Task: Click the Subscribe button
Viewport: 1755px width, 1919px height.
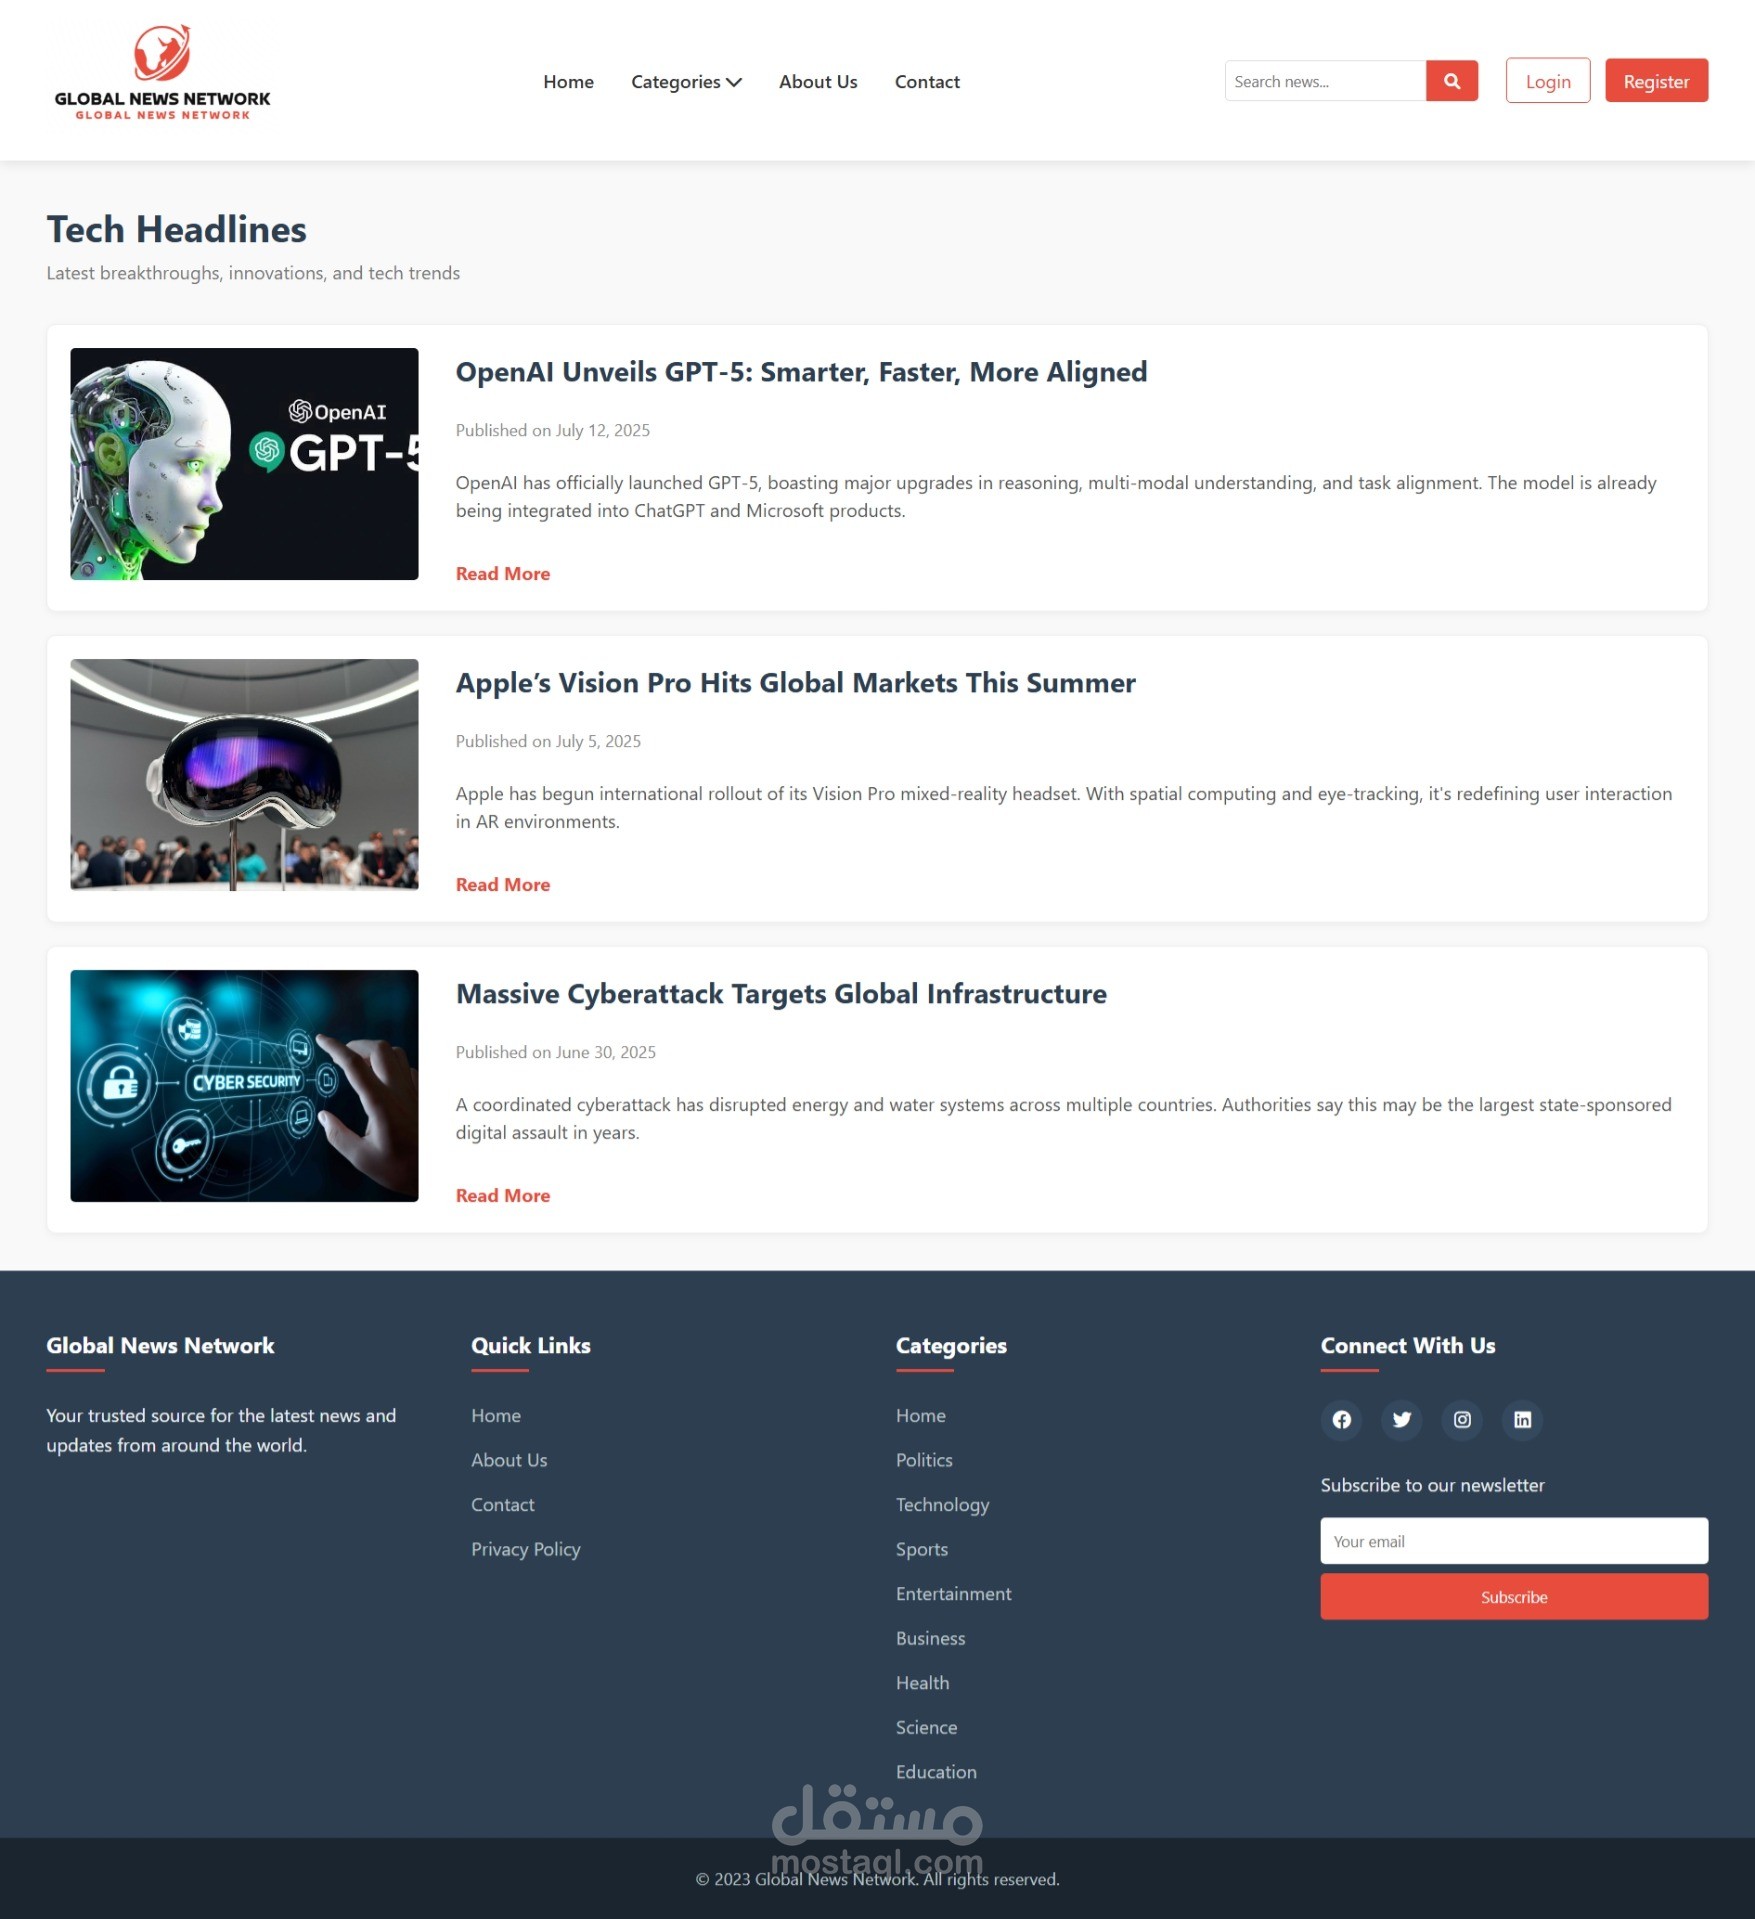Action: pos(1514,1597)
